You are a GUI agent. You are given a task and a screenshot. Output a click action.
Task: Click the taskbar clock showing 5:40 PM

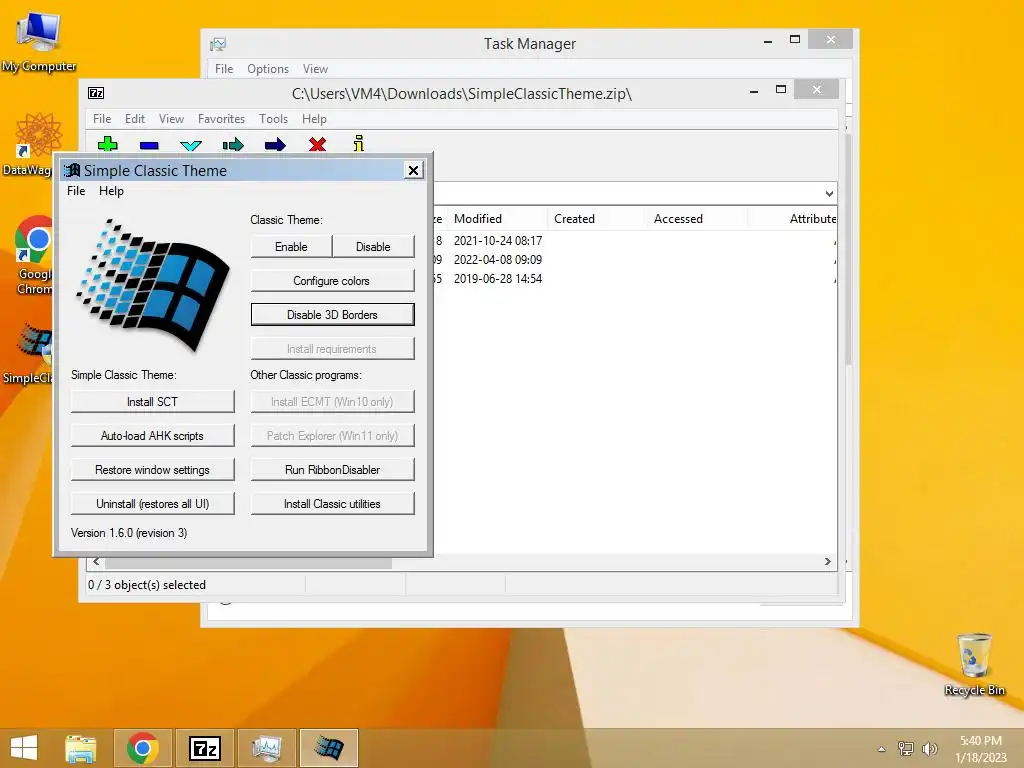980,749
